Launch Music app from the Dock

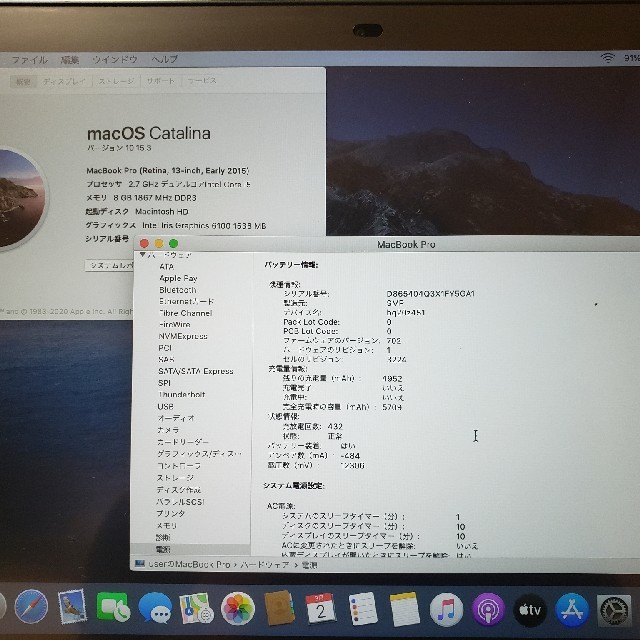point(447,610)
